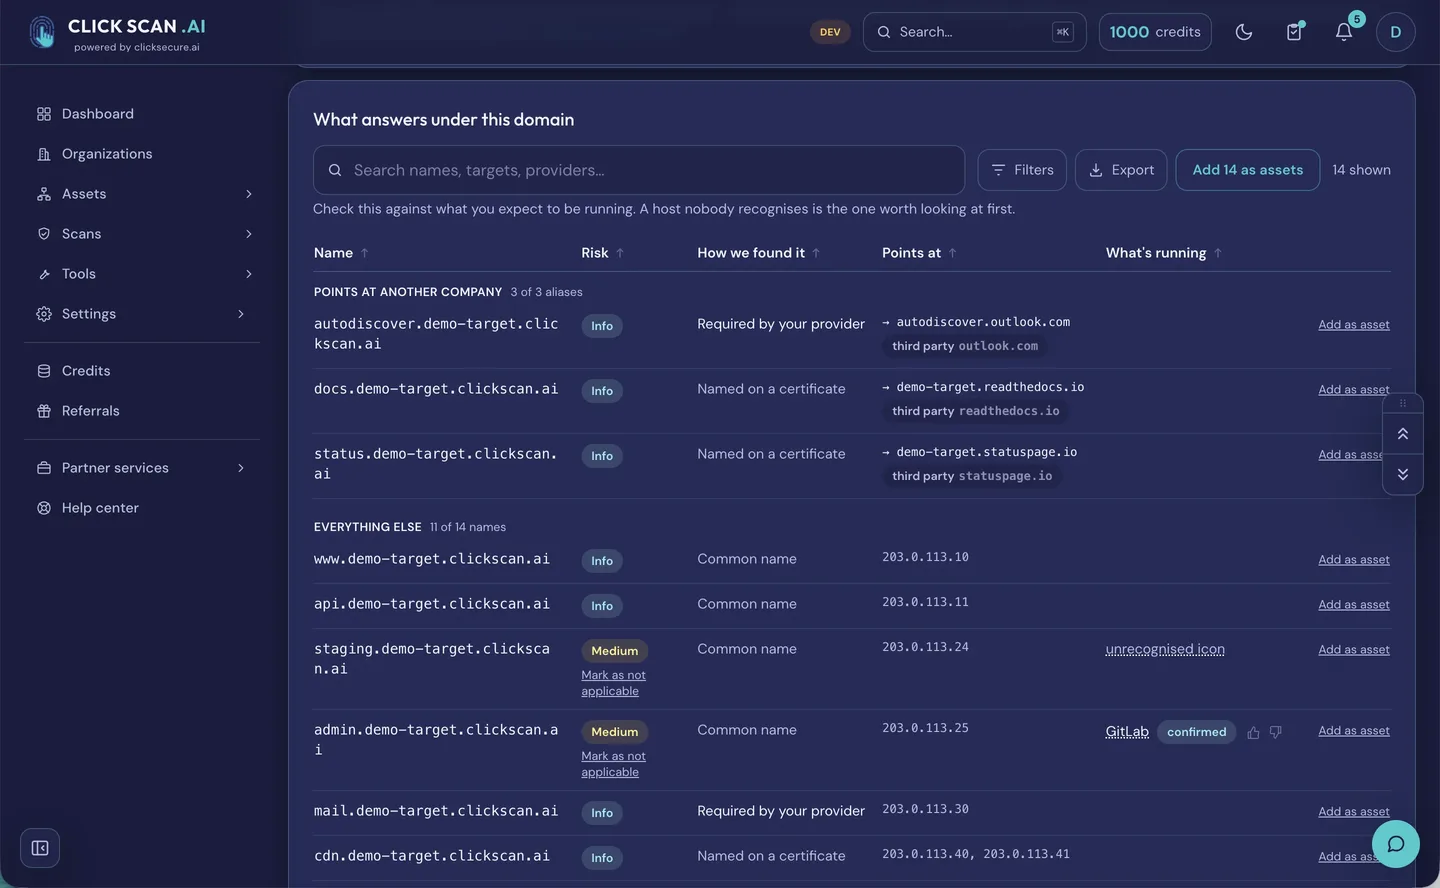Screen dimensions: 1440x888
Task: Click third party outlook.com tag
Action: pyautogui.click(x=965, y=346)
